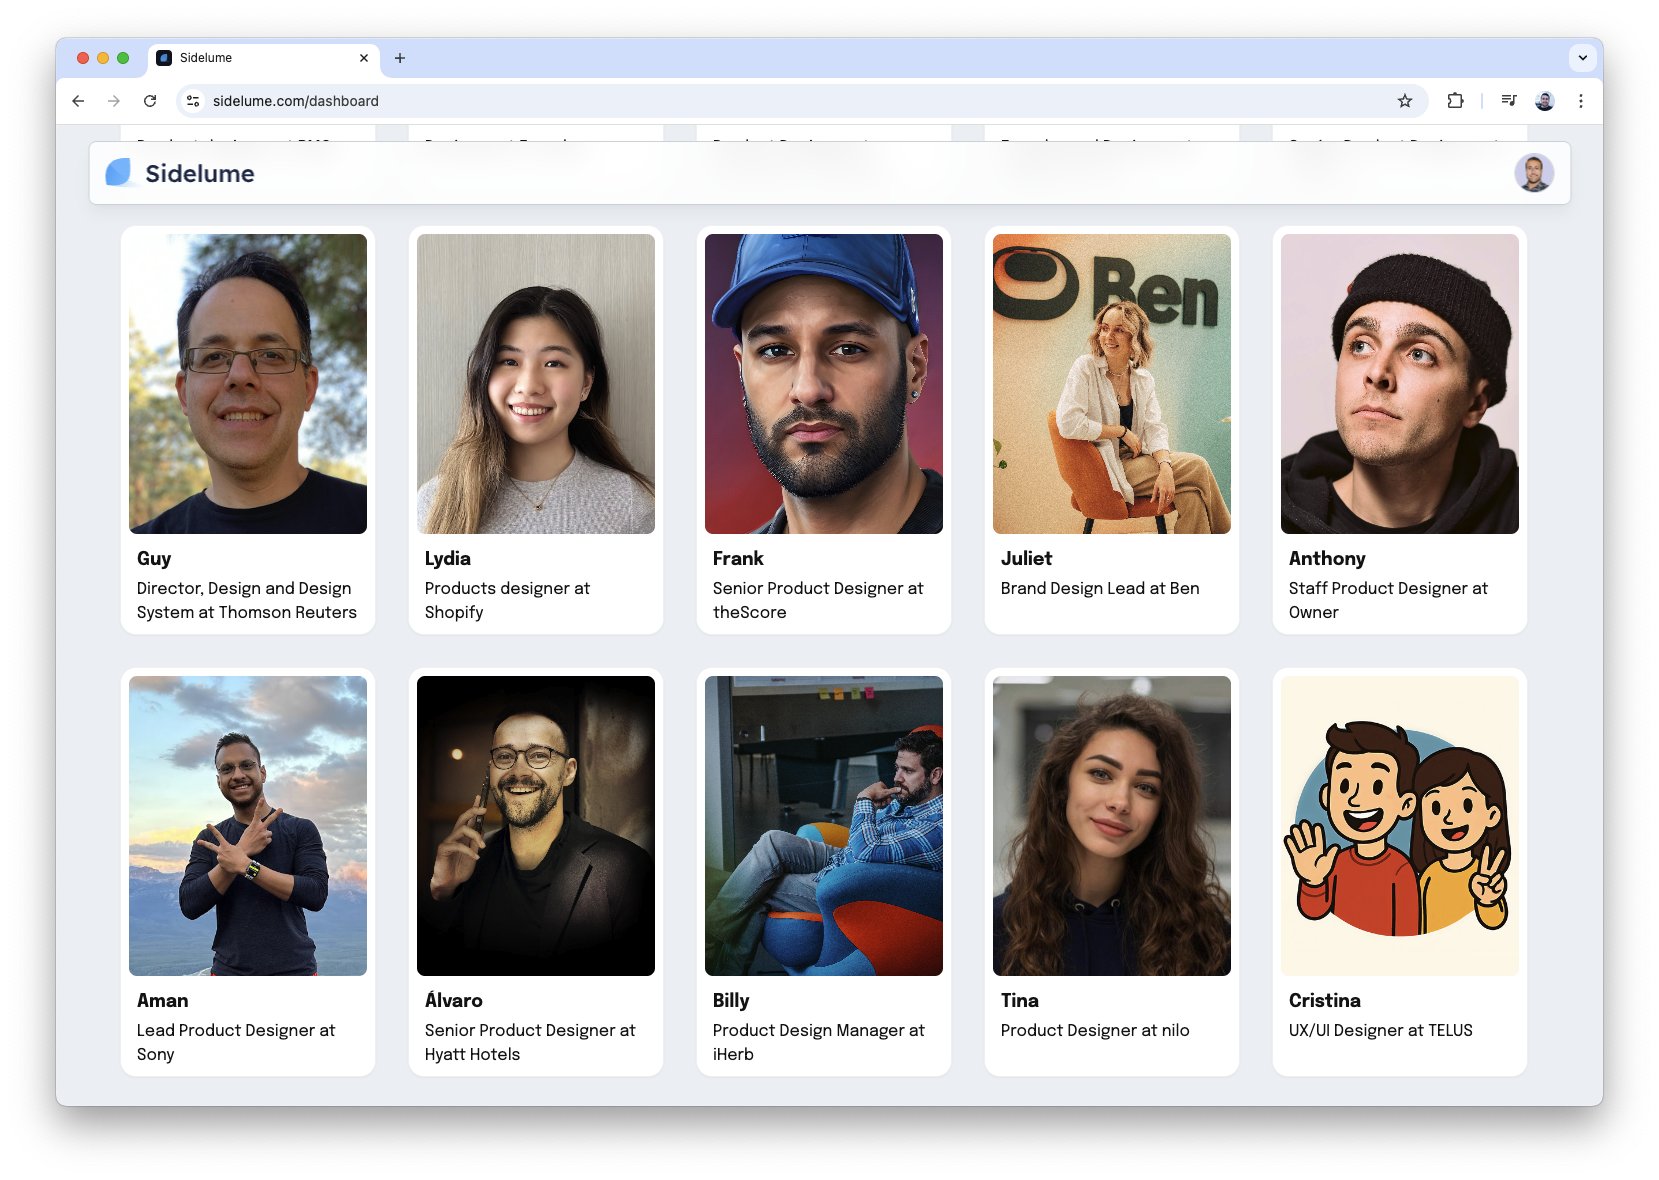
Task: Open Juliet's profile photo
Action: coord(1112,384)
